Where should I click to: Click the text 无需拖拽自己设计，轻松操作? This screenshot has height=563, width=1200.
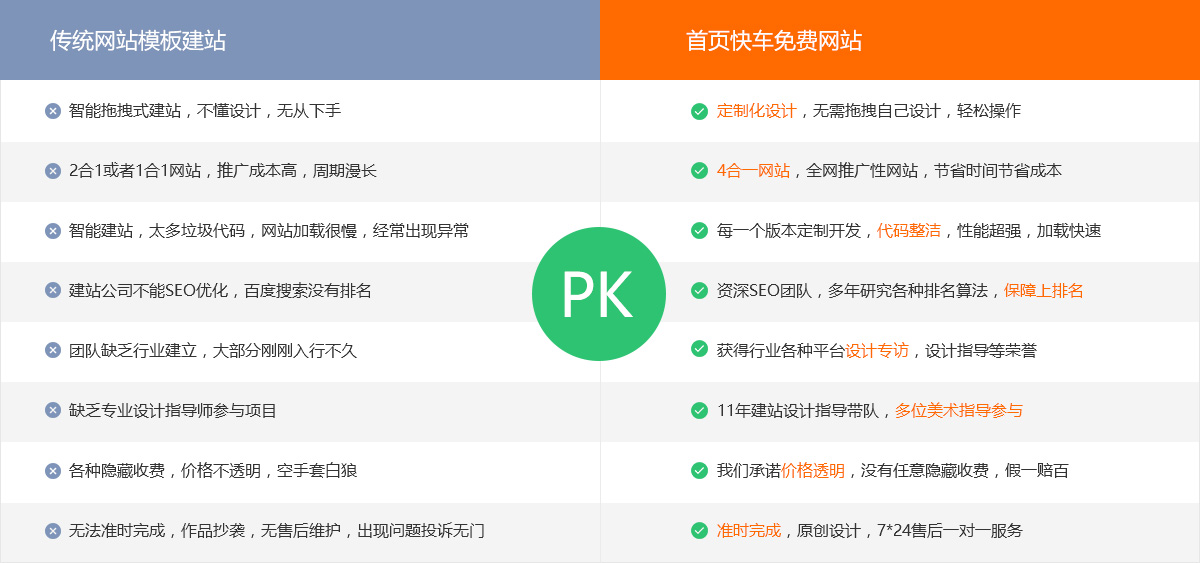pyautogui.click(x=917, y=111)
